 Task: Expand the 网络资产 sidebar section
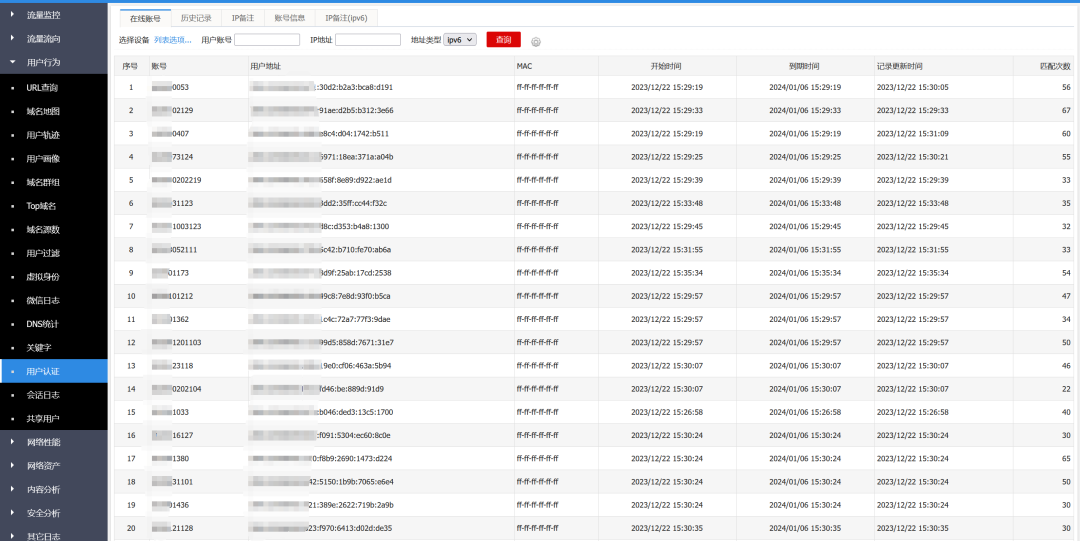(x=54, y=466)
